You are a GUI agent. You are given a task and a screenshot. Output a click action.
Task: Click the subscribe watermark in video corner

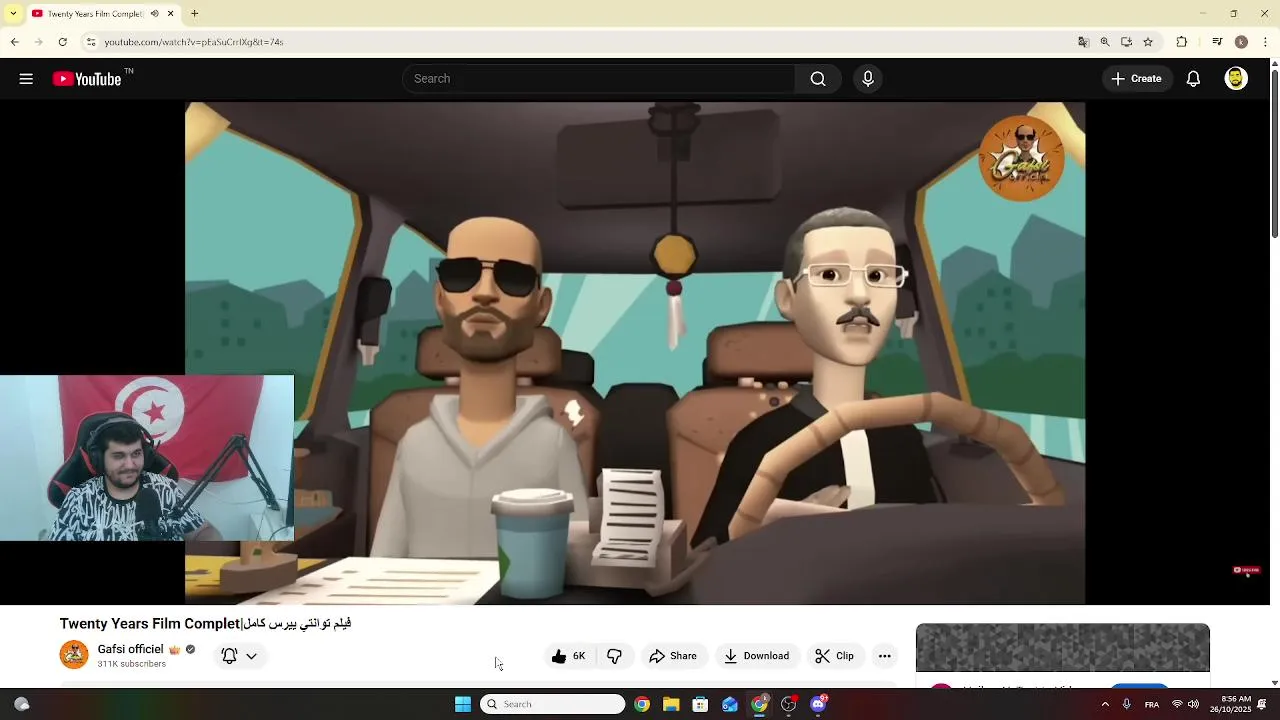click(x=1246, y=570)
